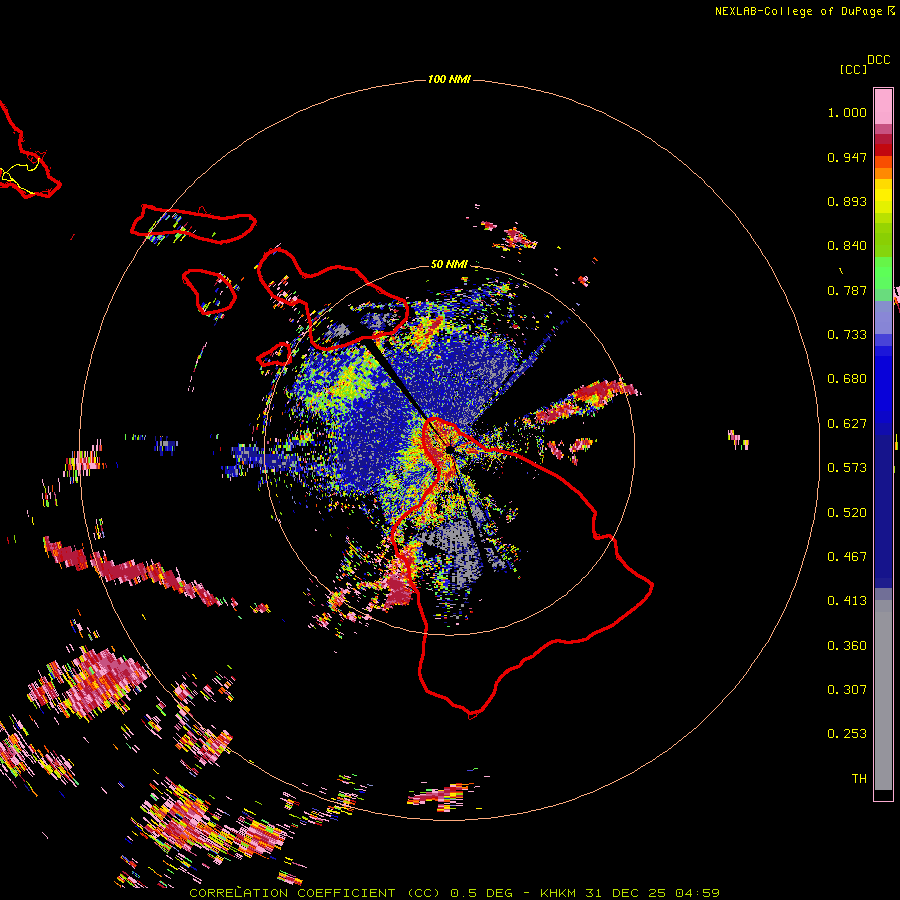Click the 04:59 timestamp in the caption
The width and height of the screenshot is (900, 900).
(697, 893)
